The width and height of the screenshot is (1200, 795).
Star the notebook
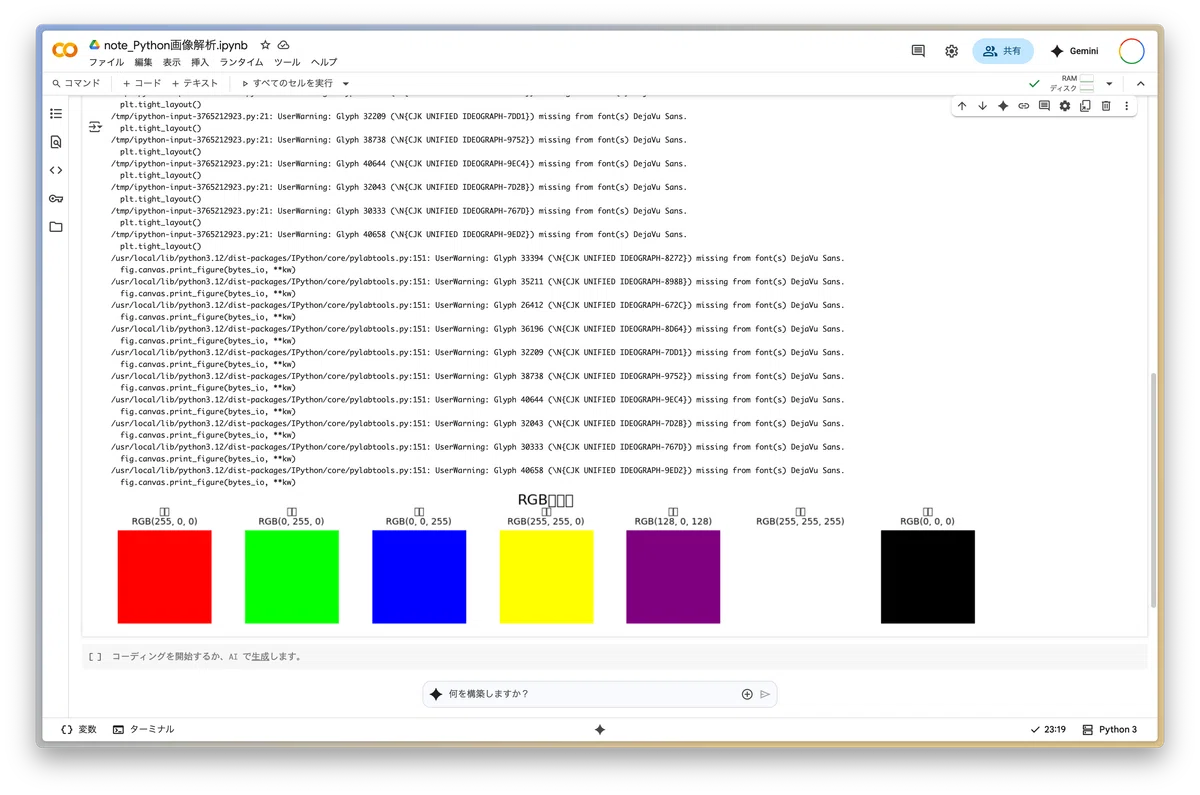tap(265, 45)
